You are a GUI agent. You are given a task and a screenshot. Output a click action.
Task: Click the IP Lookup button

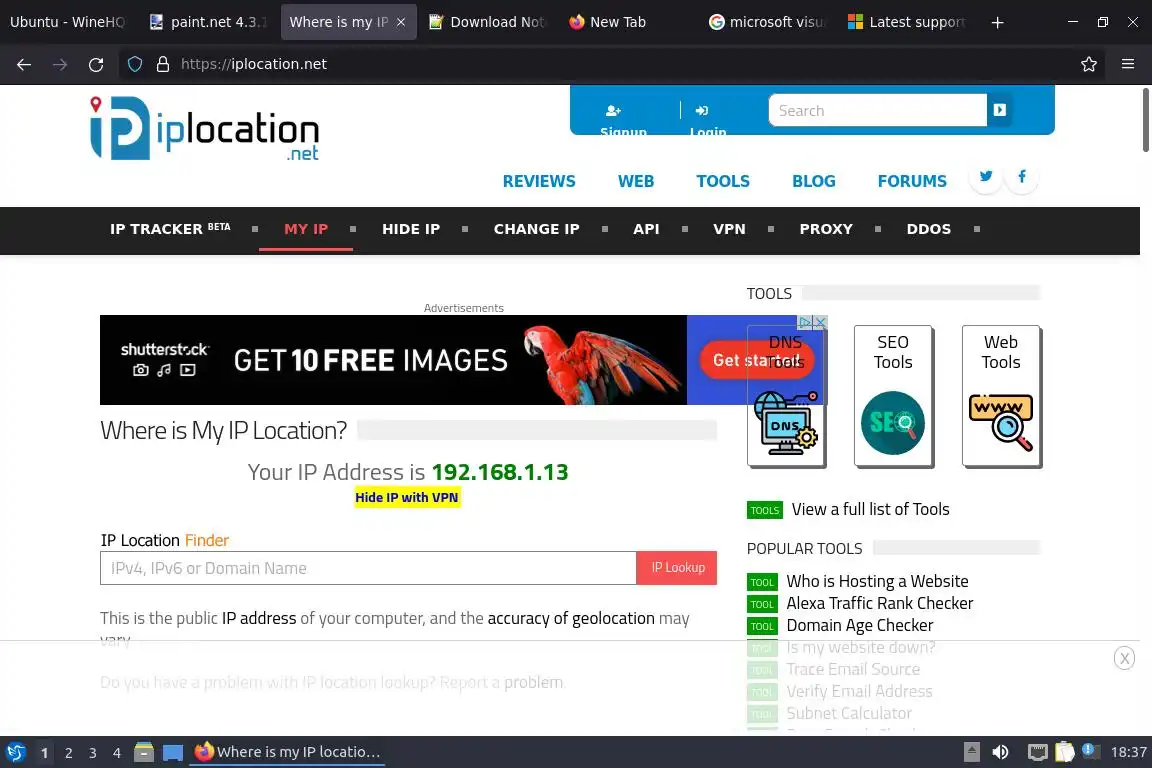click(677, 568)
